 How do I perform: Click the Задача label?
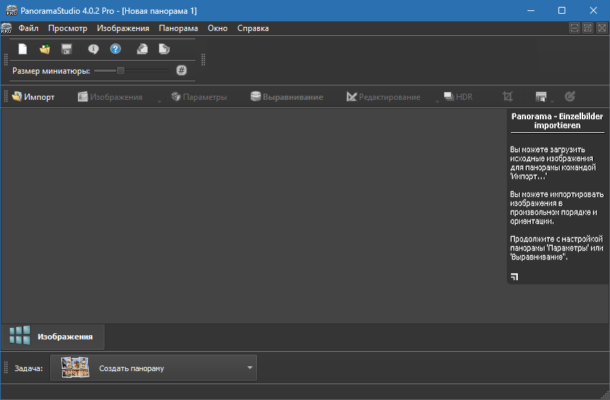[x=28, y=368]
